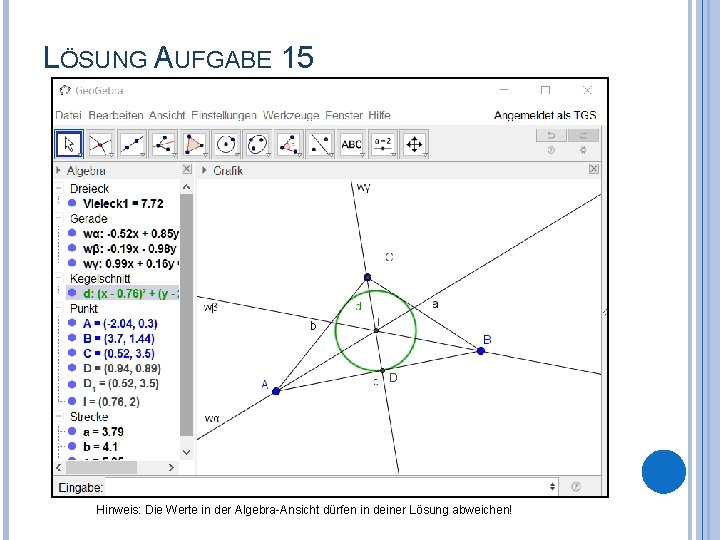
Task: Select the Angle tool
Action: point(289,145)
